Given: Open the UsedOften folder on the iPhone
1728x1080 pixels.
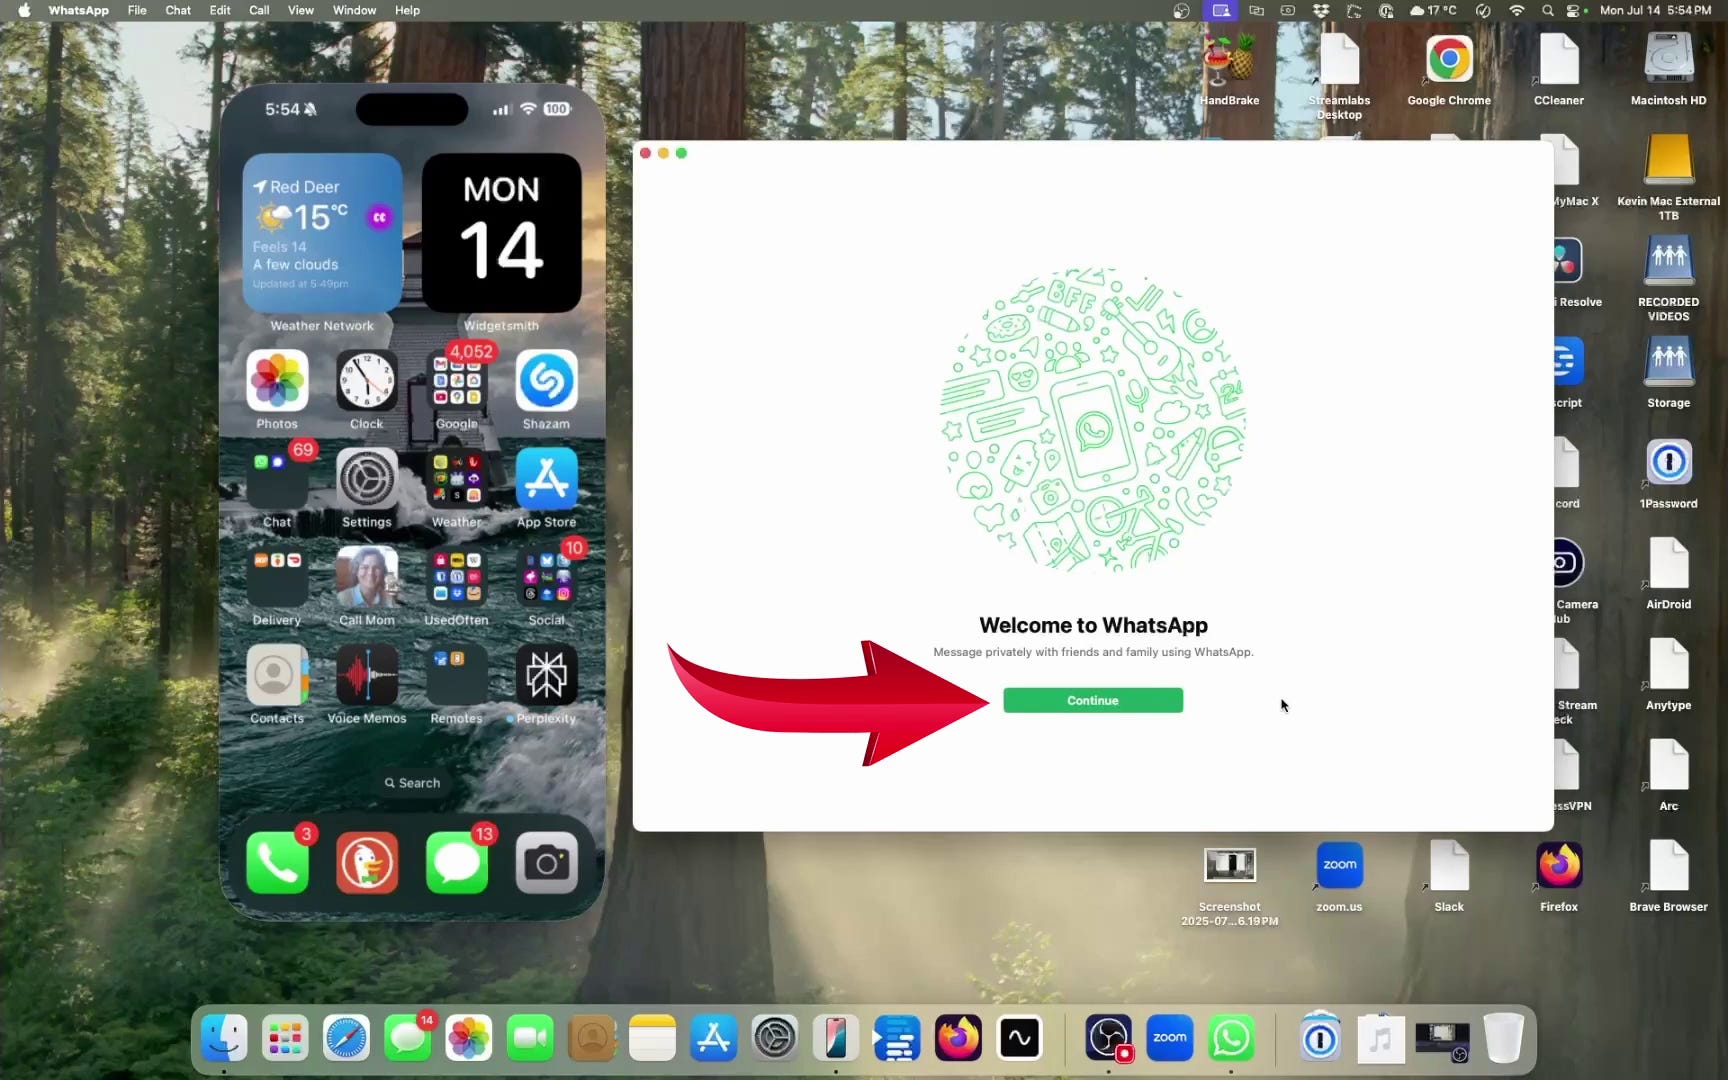Looking at the screenshot, I should [457, 577].
